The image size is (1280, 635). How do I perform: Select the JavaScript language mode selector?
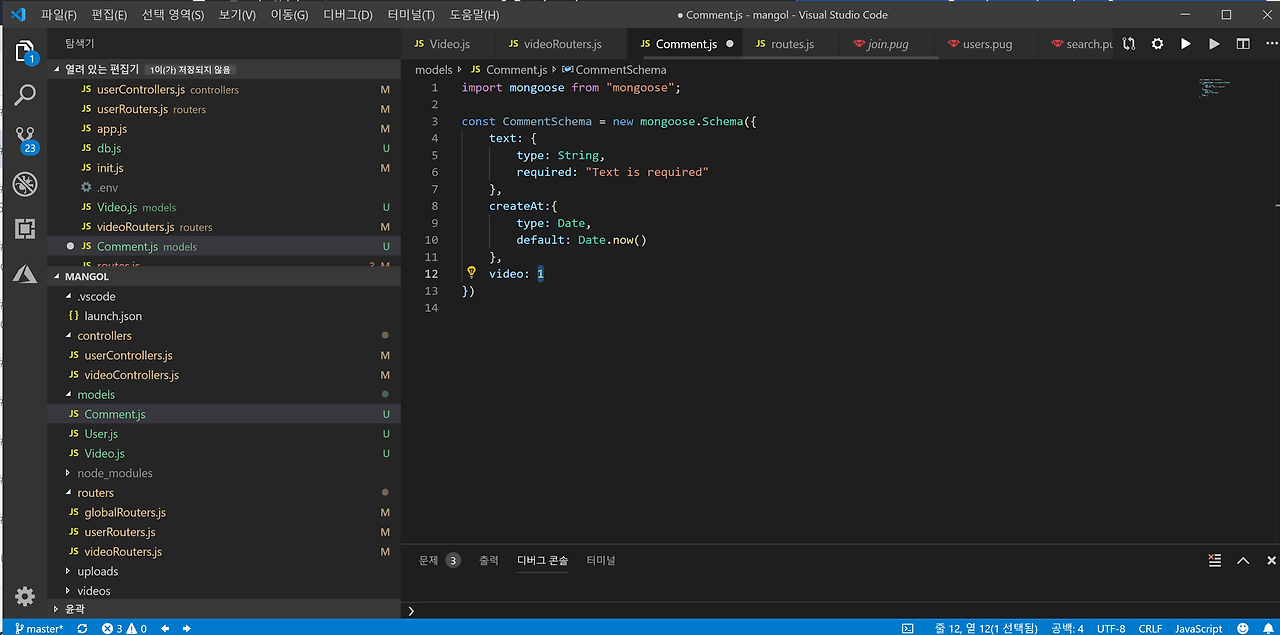click(1197, 628)
